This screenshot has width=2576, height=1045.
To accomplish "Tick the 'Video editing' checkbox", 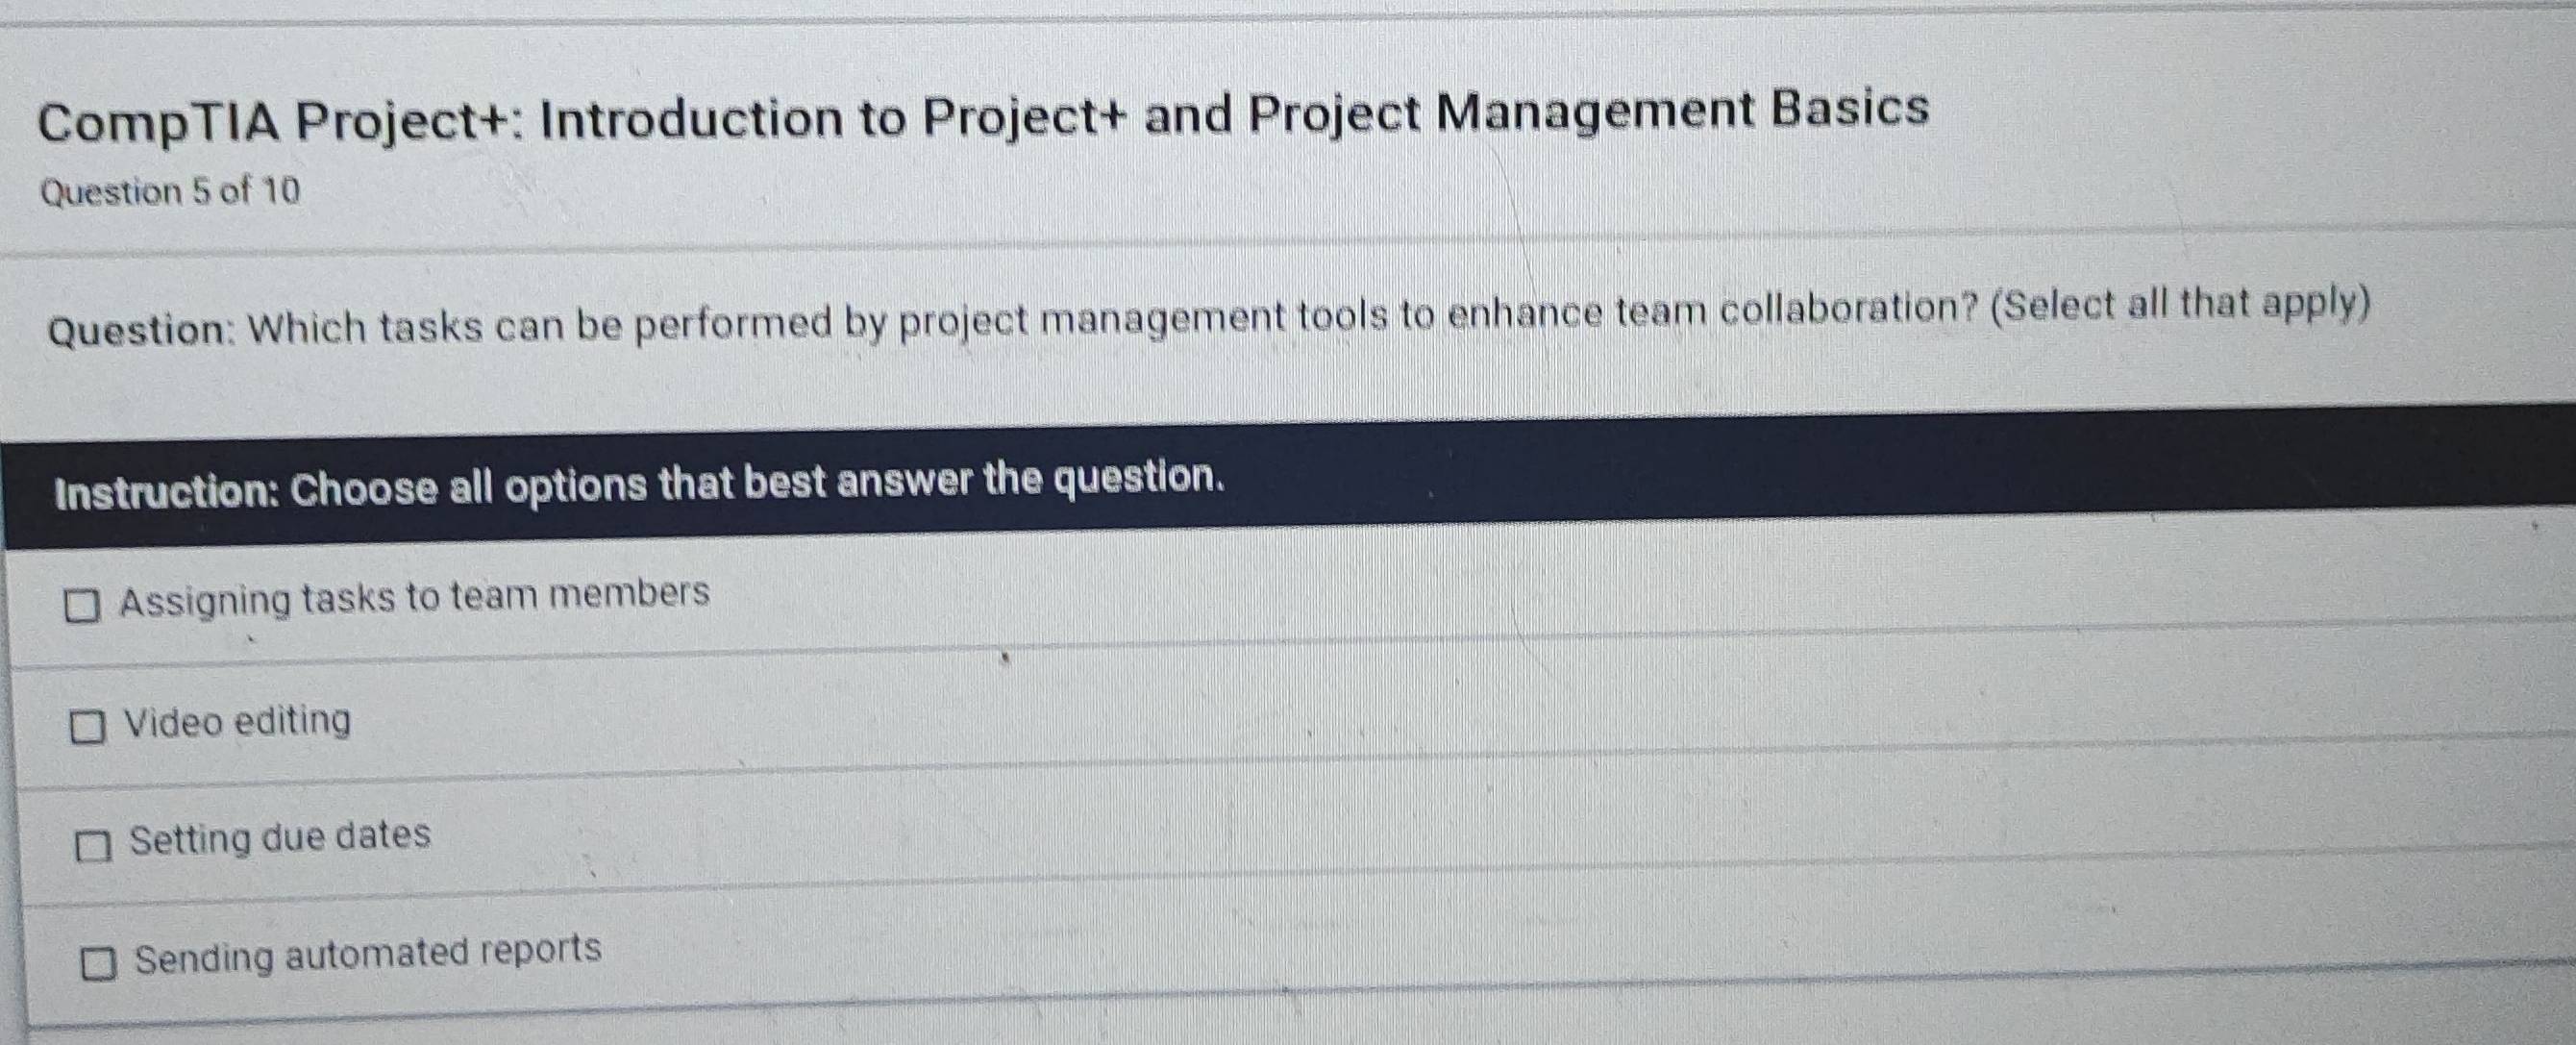I will (87, 728).
